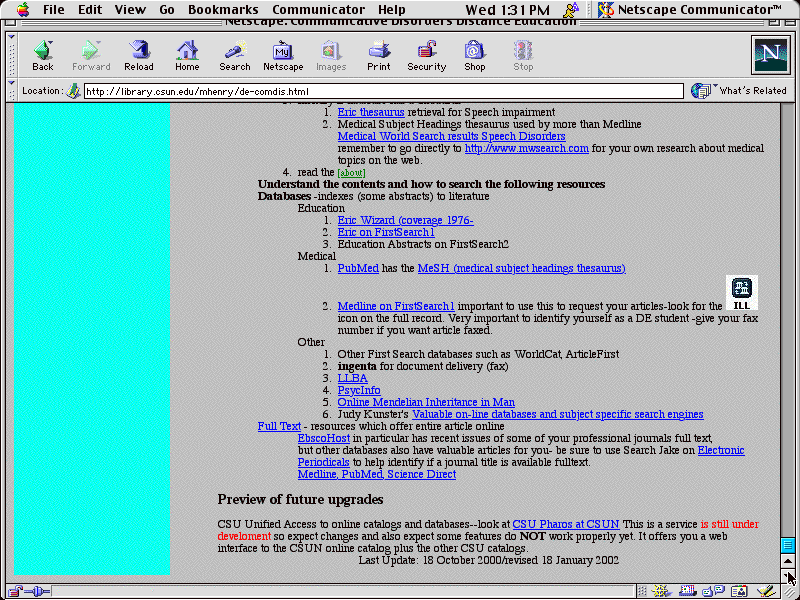Click the [about] link
Screen dimensions: 800x600
tap(351, 173)
